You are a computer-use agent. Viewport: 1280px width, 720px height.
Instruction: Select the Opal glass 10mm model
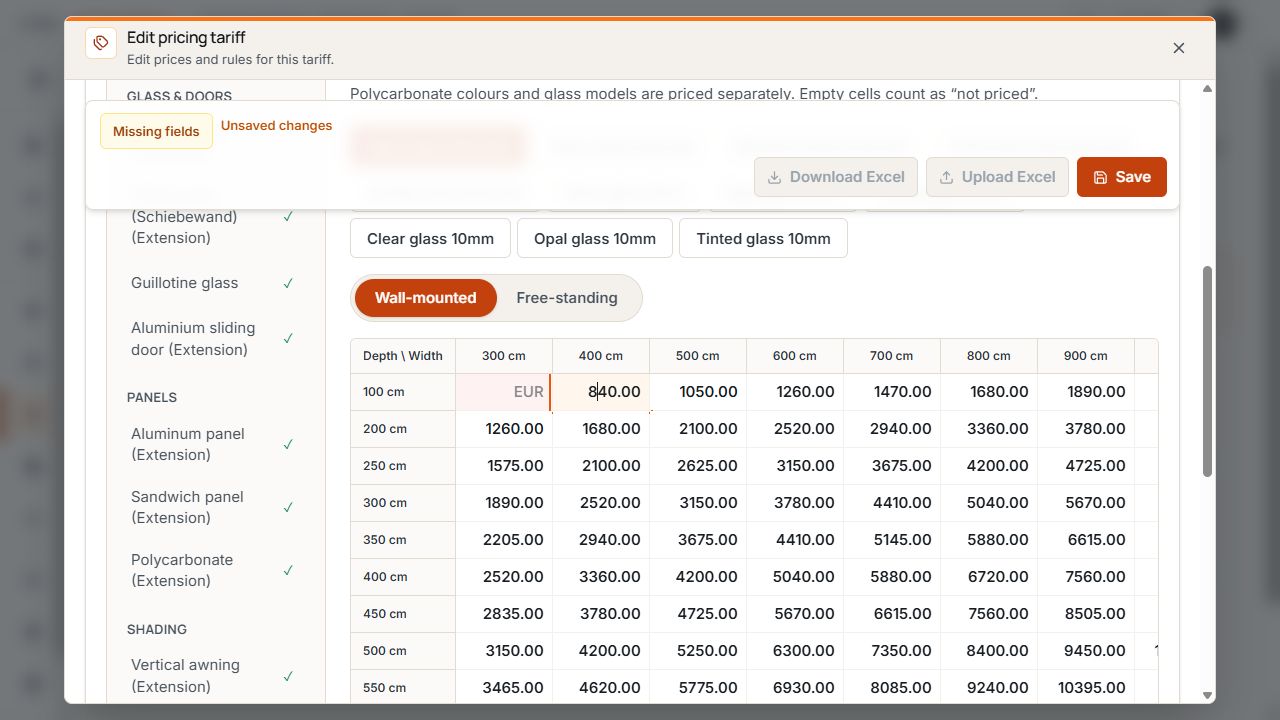click(x=595, y=238)
